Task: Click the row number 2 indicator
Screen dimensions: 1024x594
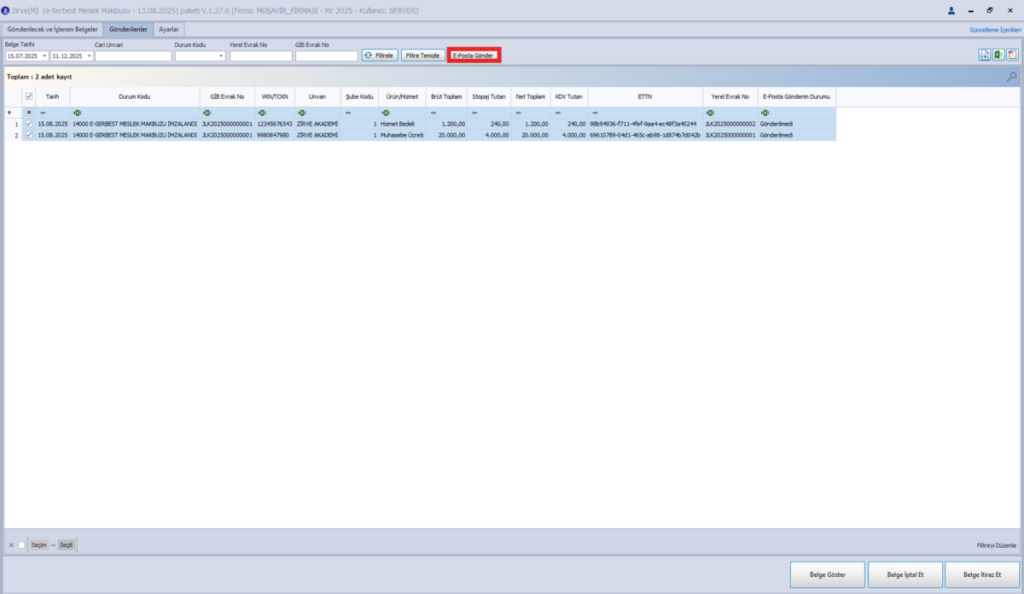Action: pos(14,135)
